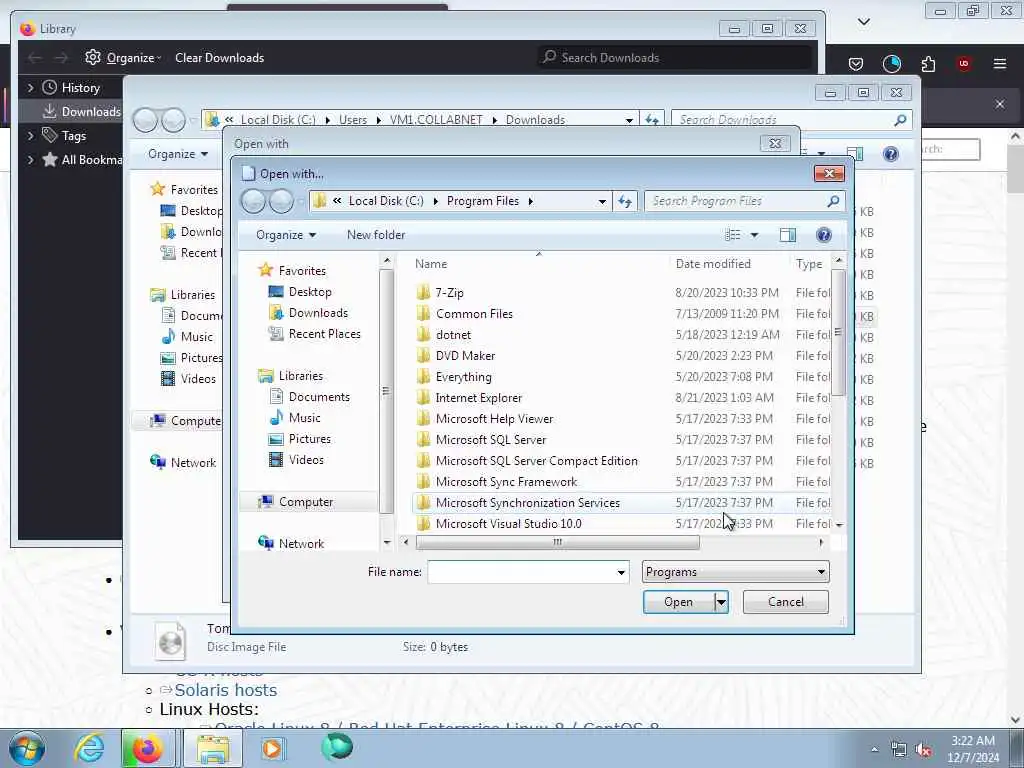The height and width of the screenshot is (768, 1024).
Task: Go back in the Open with dialog
Action: 254,201
